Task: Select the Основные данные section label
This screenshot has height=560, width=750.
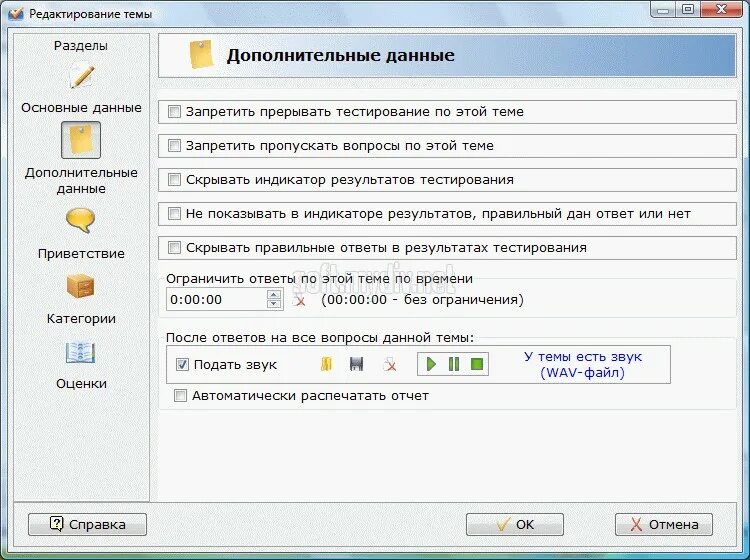Action: [81, 108]
